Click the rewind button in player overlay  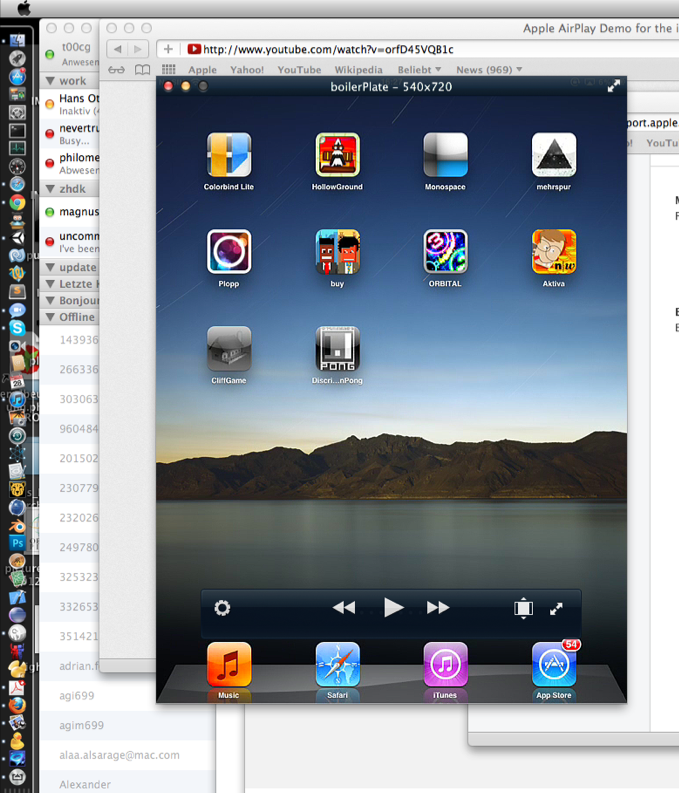point(344,607)
